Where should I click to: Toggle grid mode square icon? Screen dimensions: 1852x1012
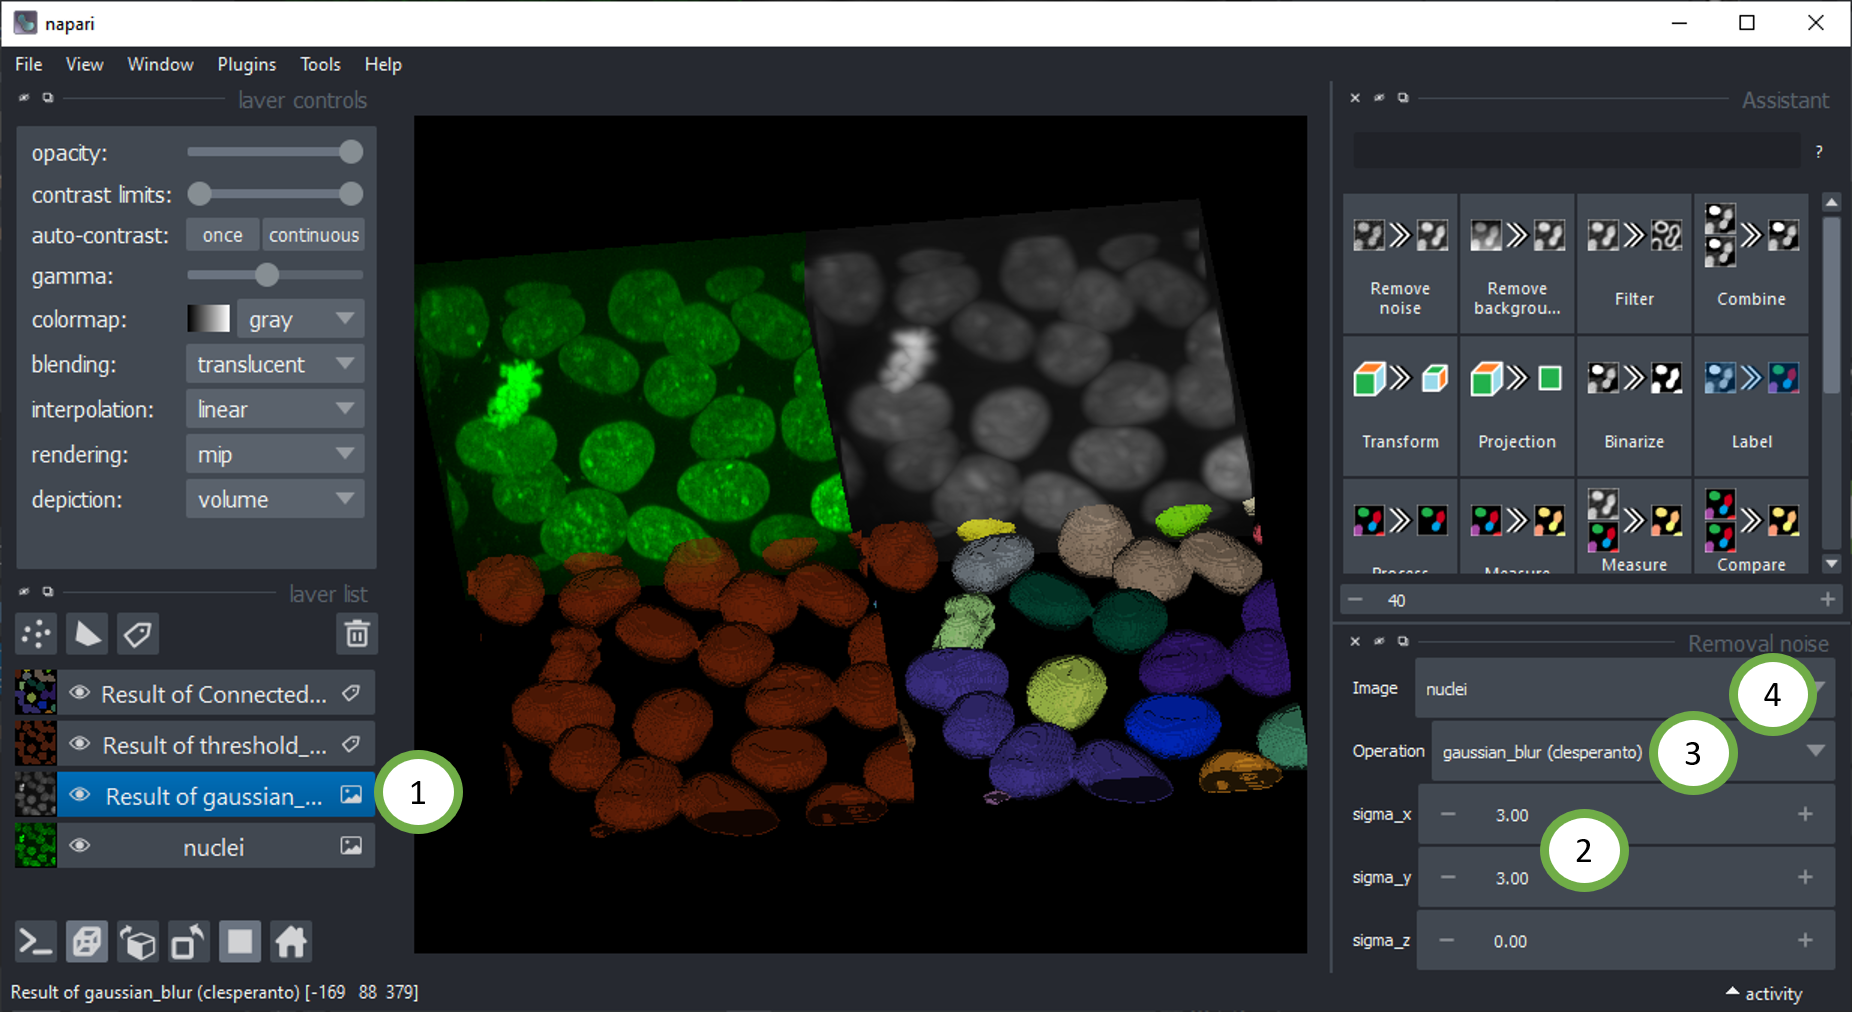click(x=240, y=942)
